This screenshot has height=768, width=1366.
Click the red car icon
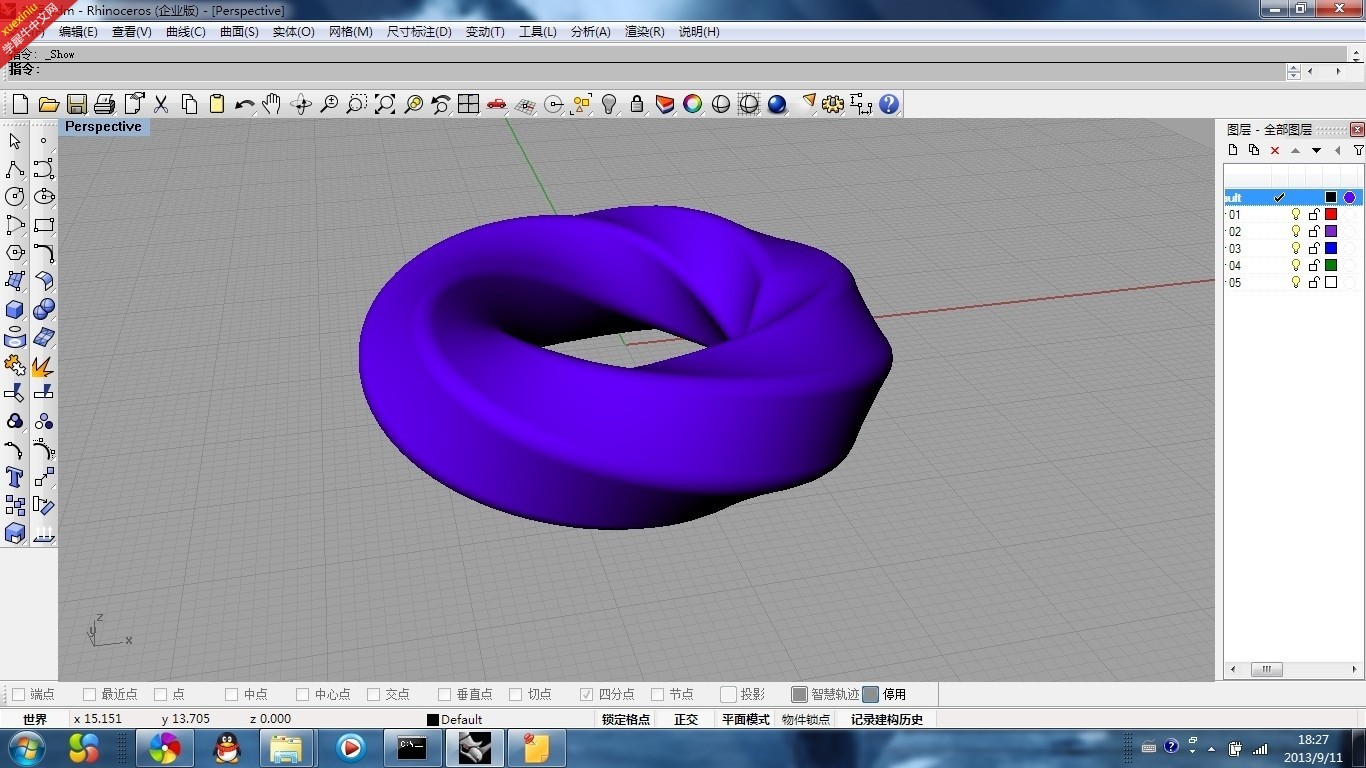point(497,104)
